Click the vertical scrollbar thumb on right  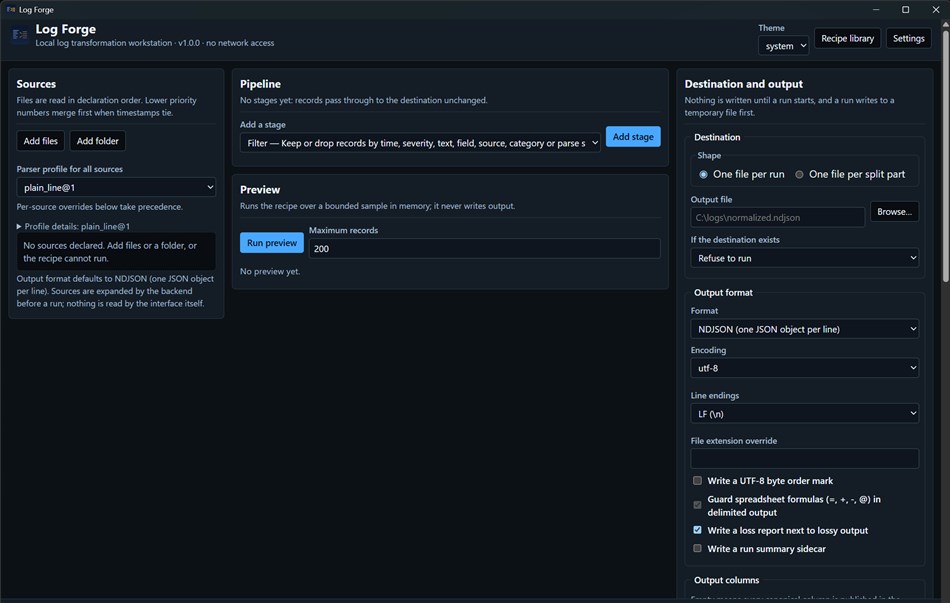[x=945, y=156]
